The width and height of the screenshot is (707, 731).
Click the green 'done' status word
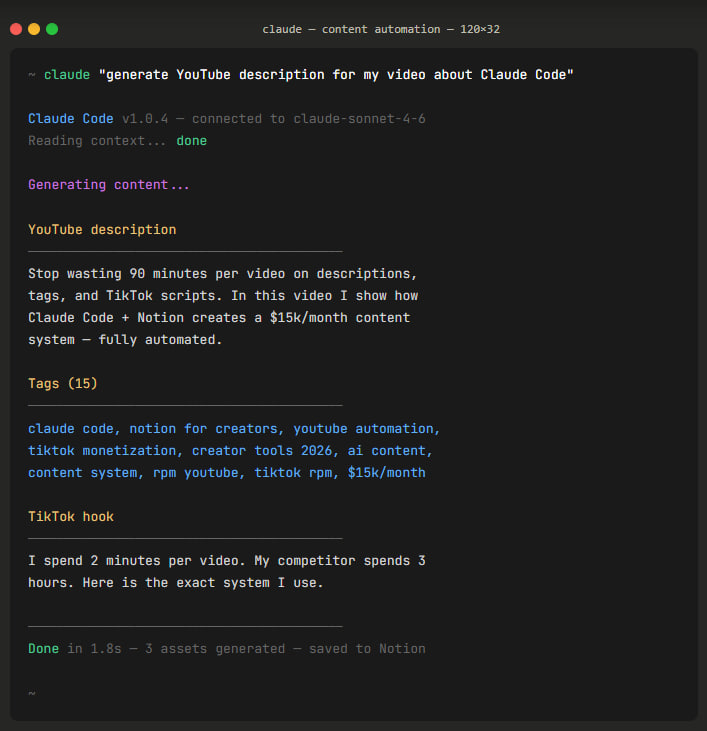[x=192, y=141]
